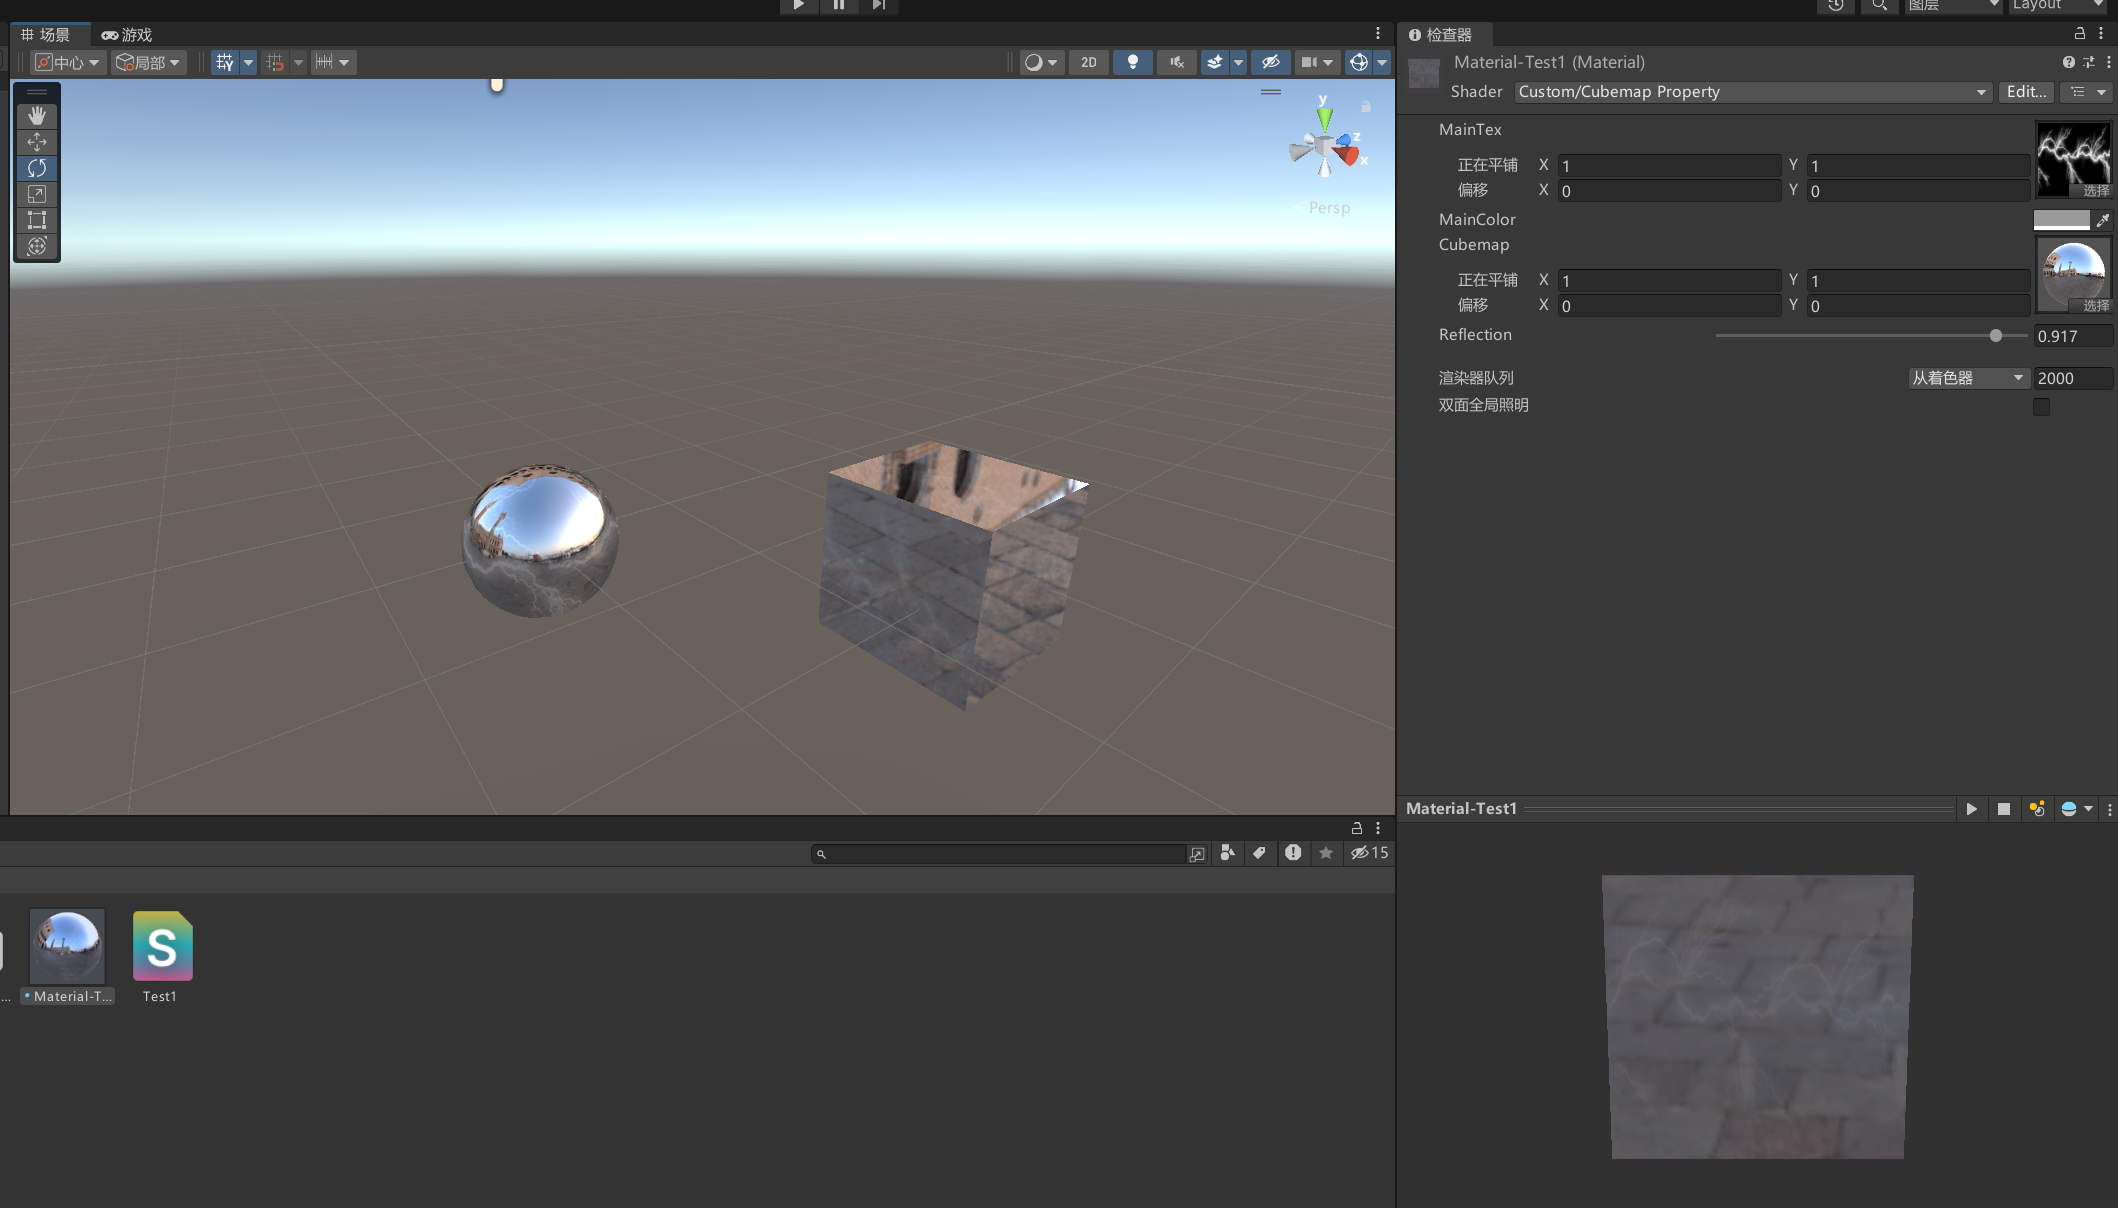
Task: Select the Rect transform tool
Action: pyautogui.click(x=37, y=220)
